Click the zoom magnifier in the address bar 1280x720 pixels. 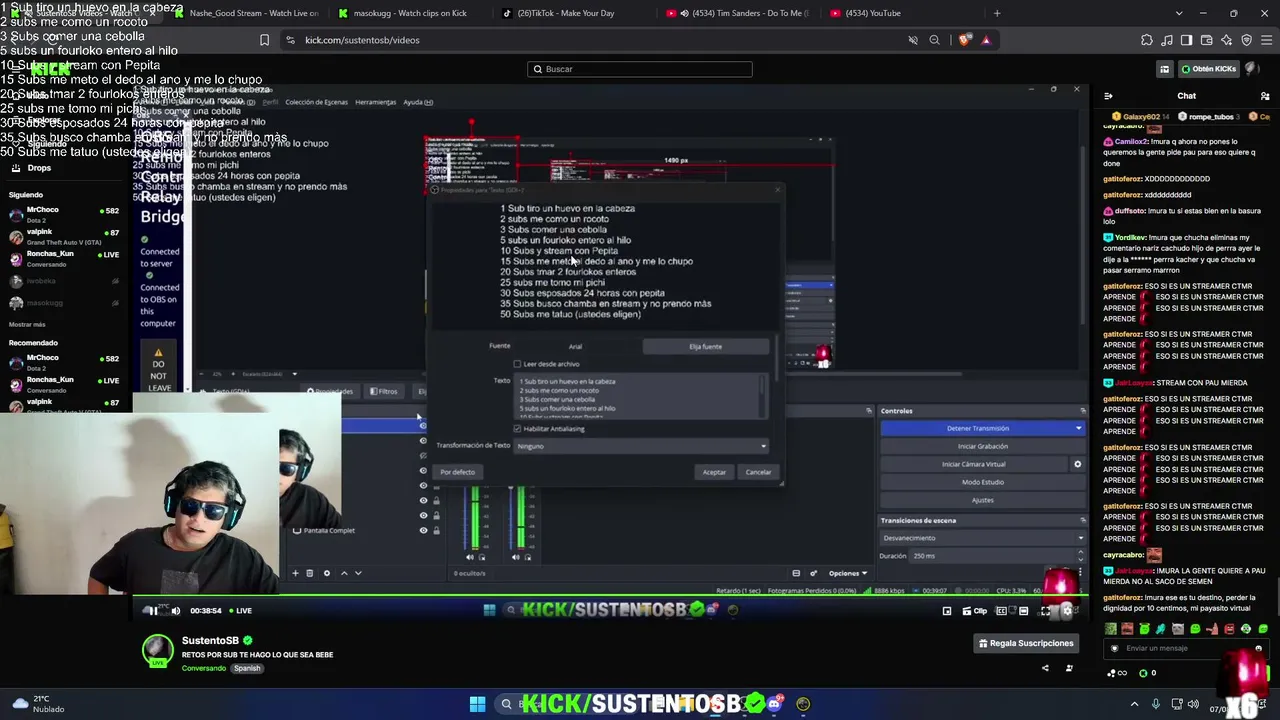(934, 40)
